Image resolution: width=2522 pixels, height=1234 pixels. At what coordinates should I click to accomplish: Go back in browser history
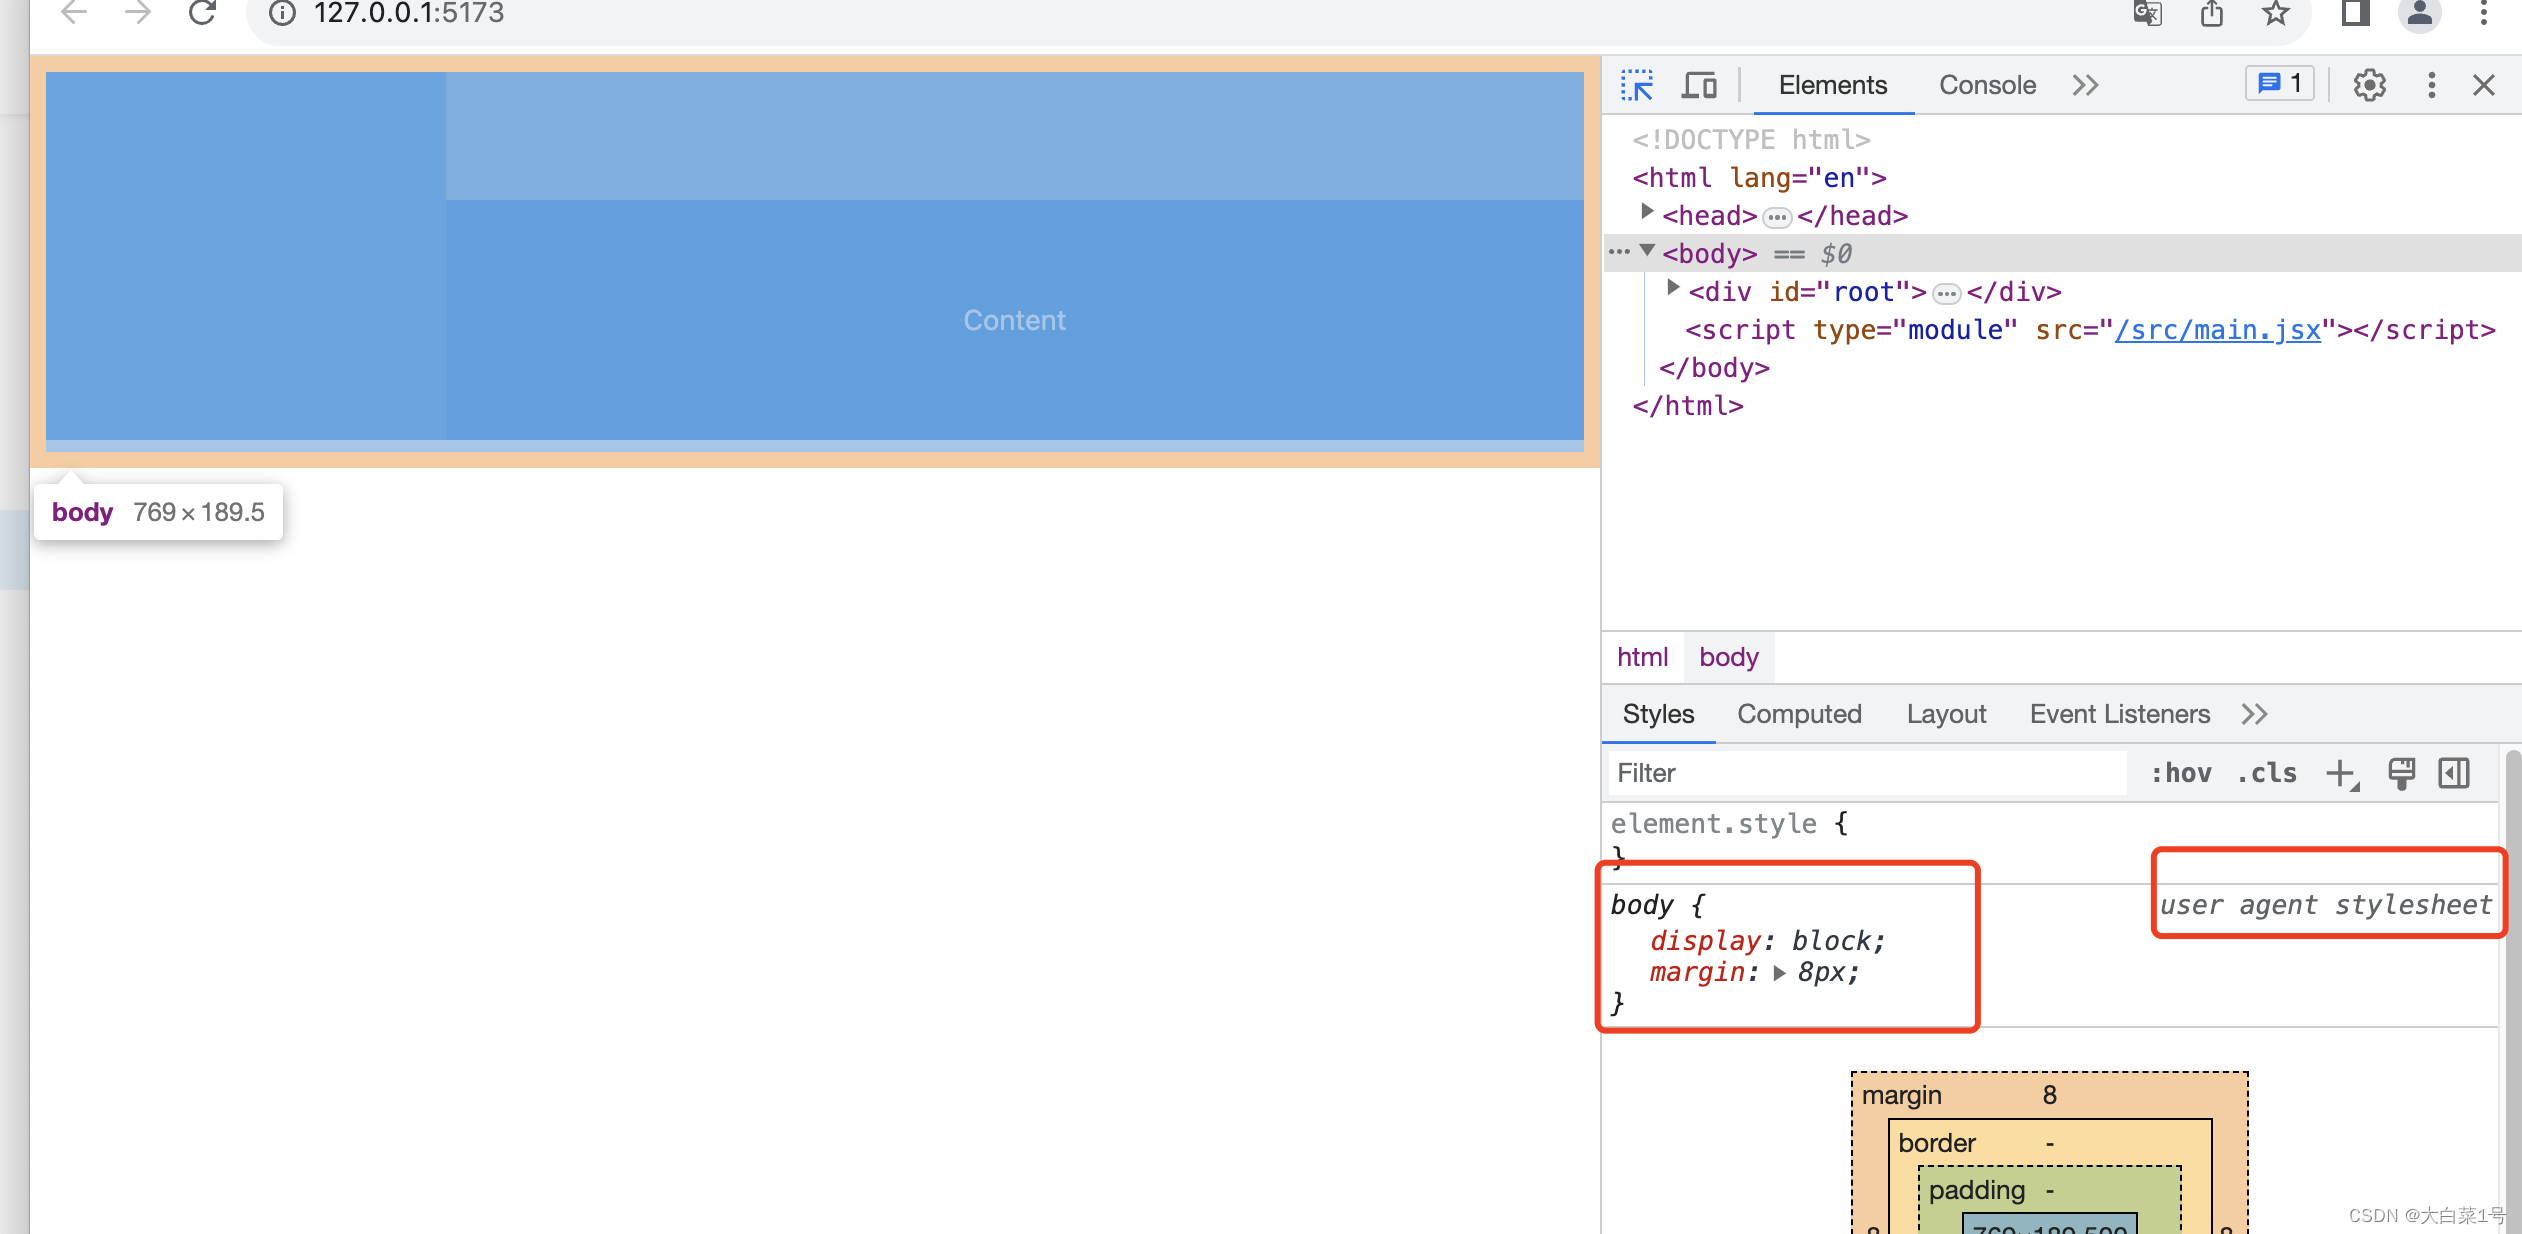pos(74,13)
